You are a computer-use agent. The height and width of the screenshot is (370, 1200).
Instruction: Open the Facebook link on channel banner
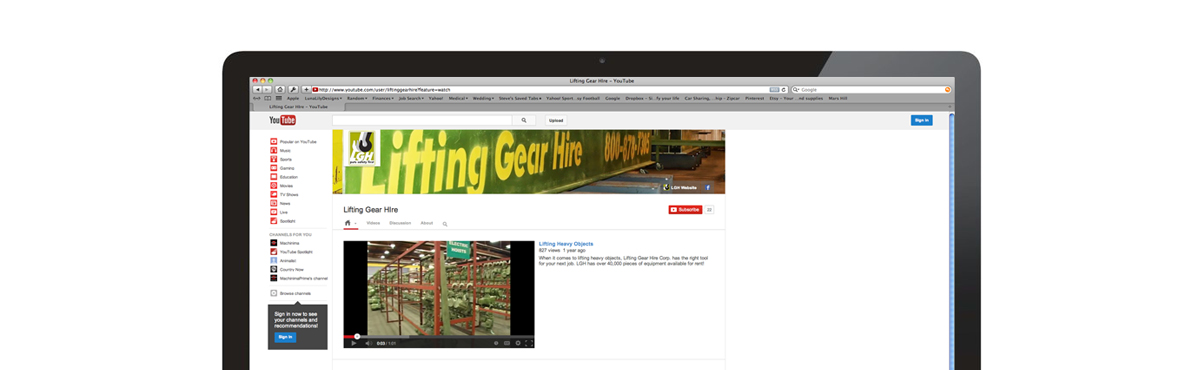tap(708, 187)
